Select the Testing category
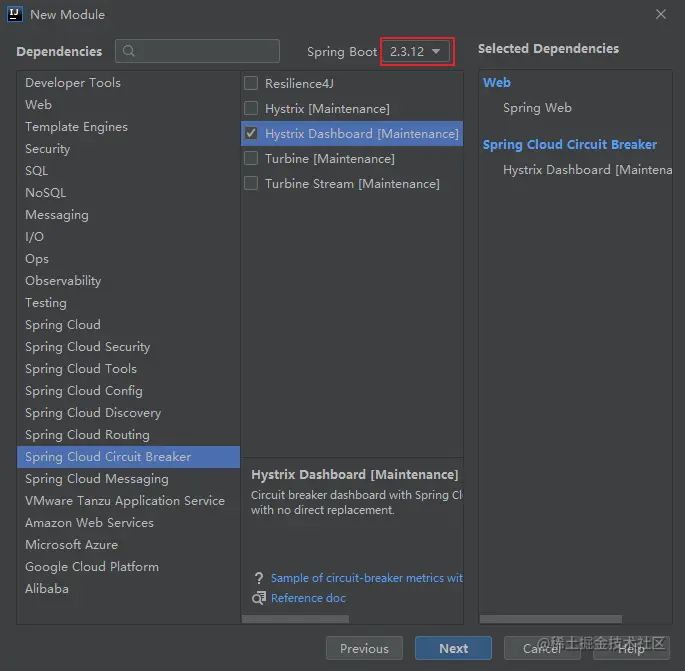The image size is (685, 671). 128,302
